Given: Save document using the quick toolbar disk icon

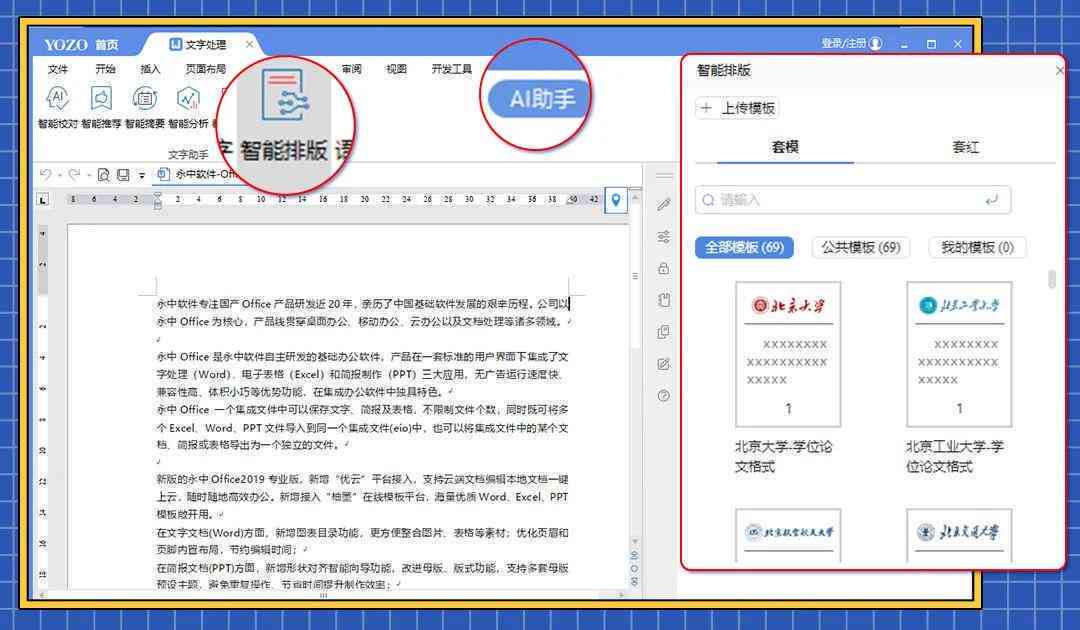Looking at the screenshot, I should [x=123, y=175].
